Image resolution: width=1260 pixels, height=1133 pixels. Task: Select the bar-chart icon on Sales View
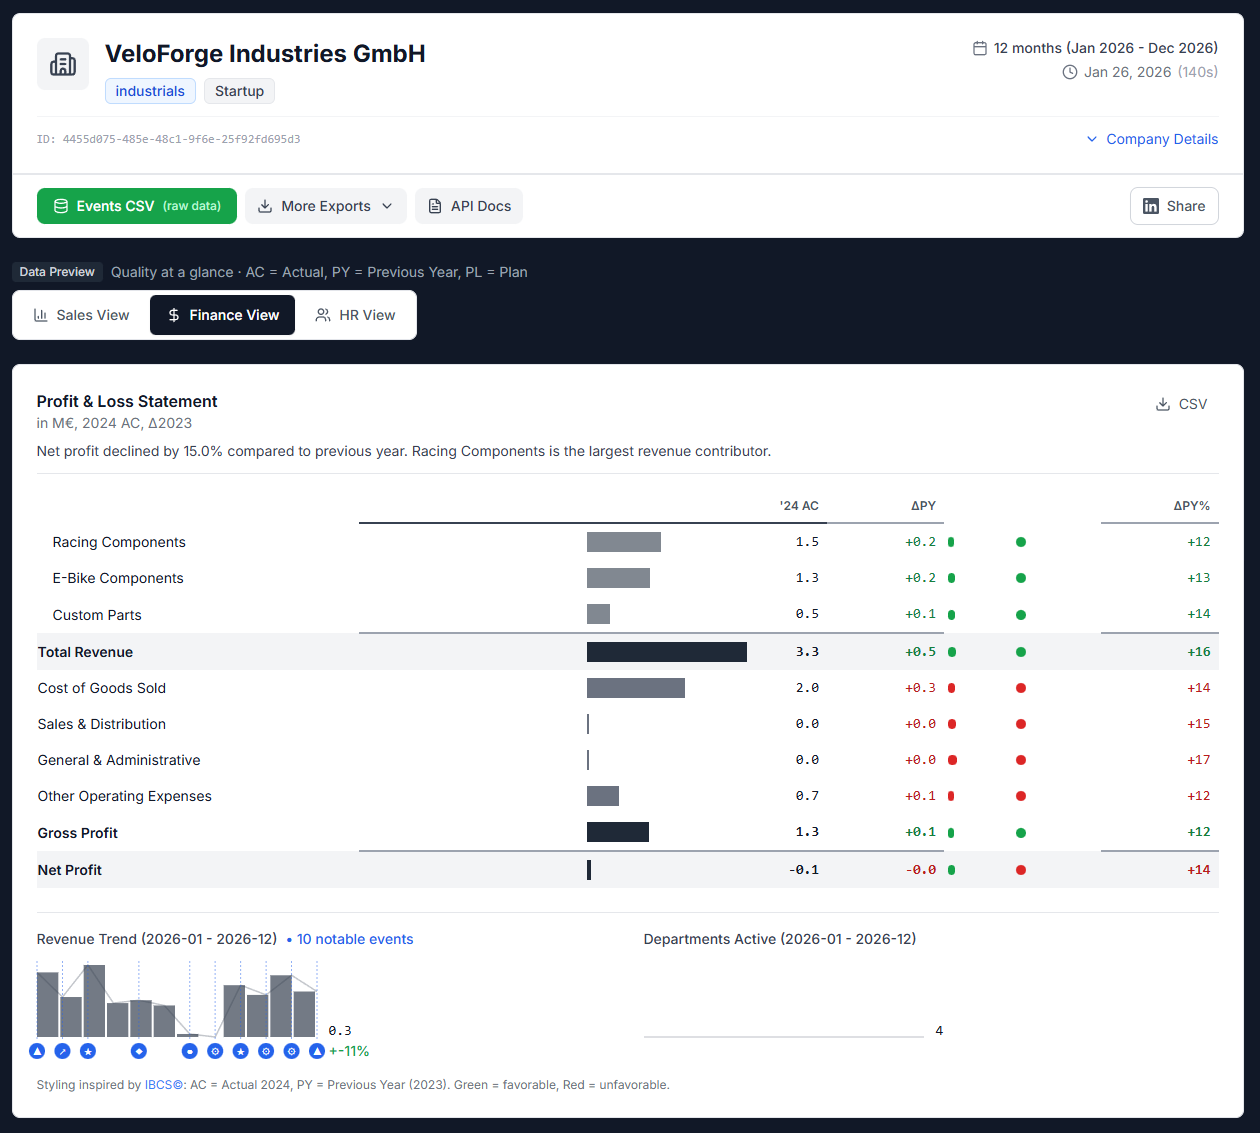[x=41, y=314]
